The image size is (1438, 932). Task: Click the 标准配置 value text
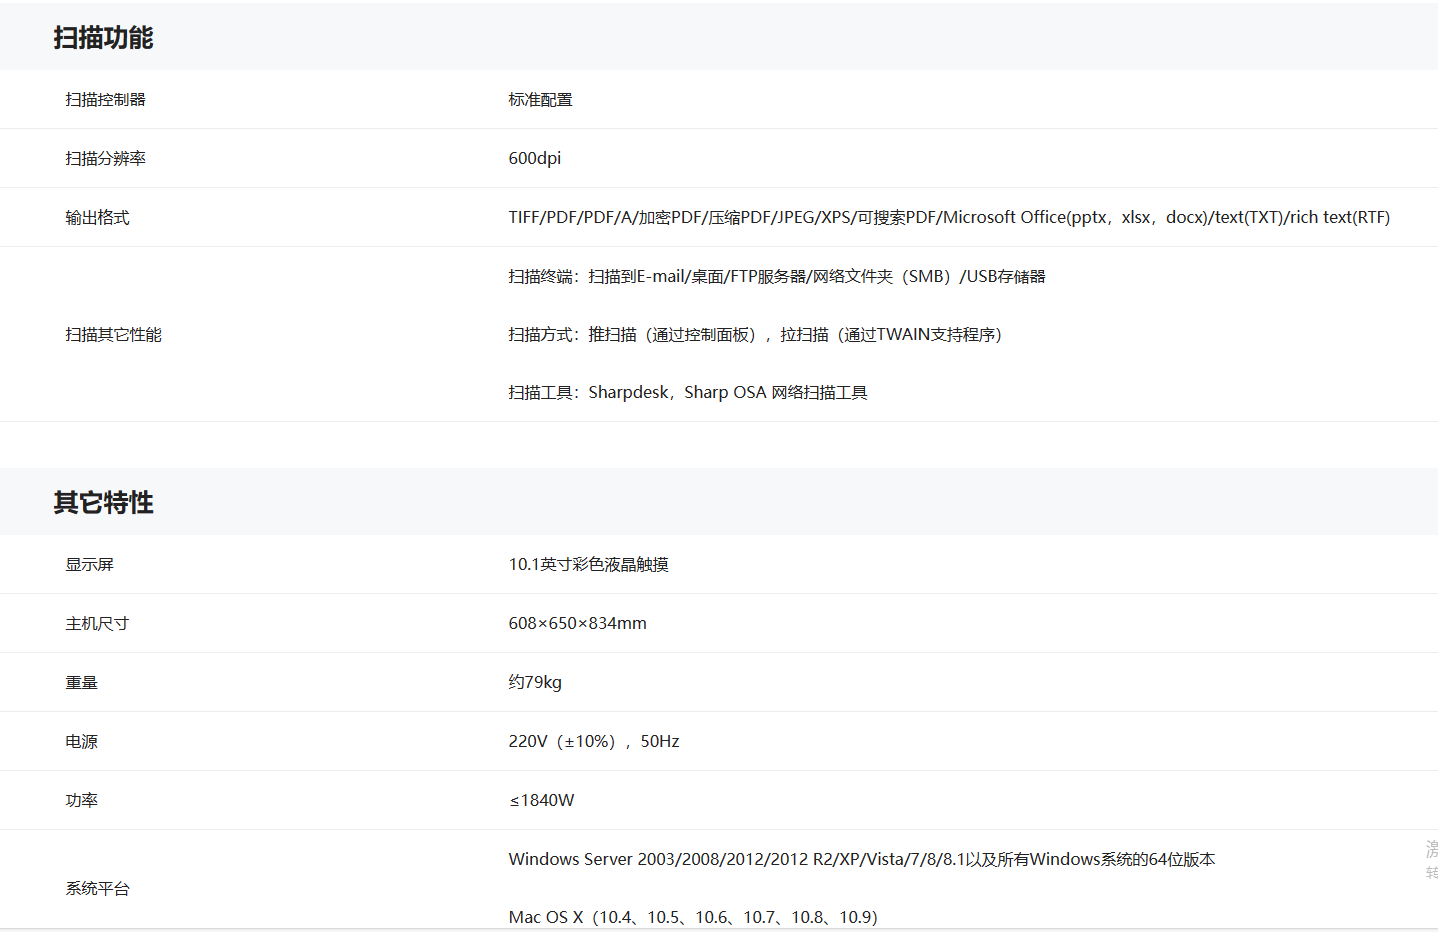(540, 100)
